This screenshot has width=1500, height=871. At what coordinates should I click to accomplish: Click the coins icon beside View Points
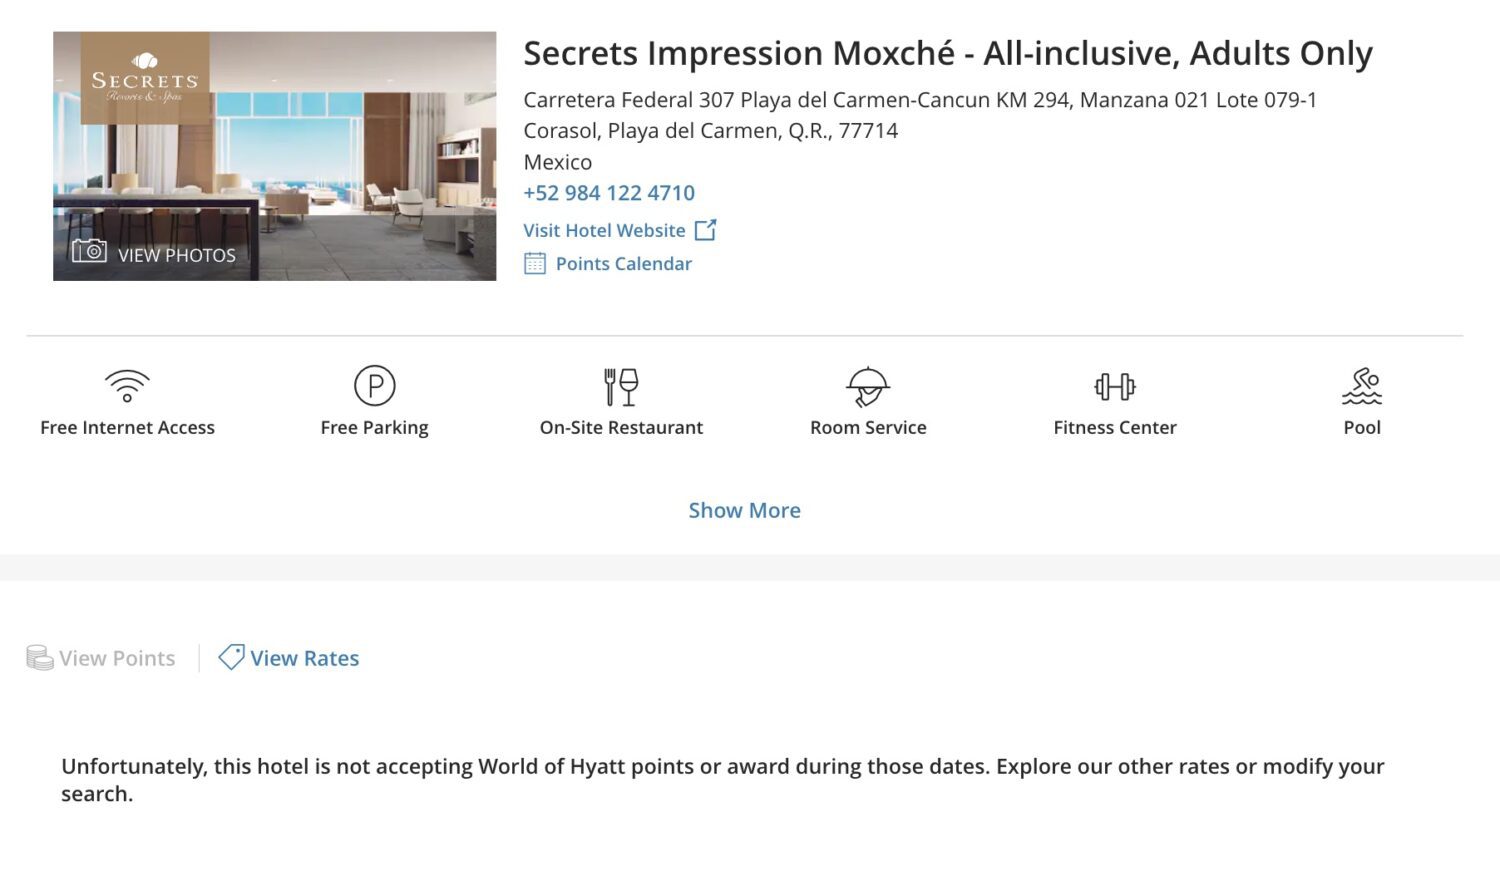(39, 657)
